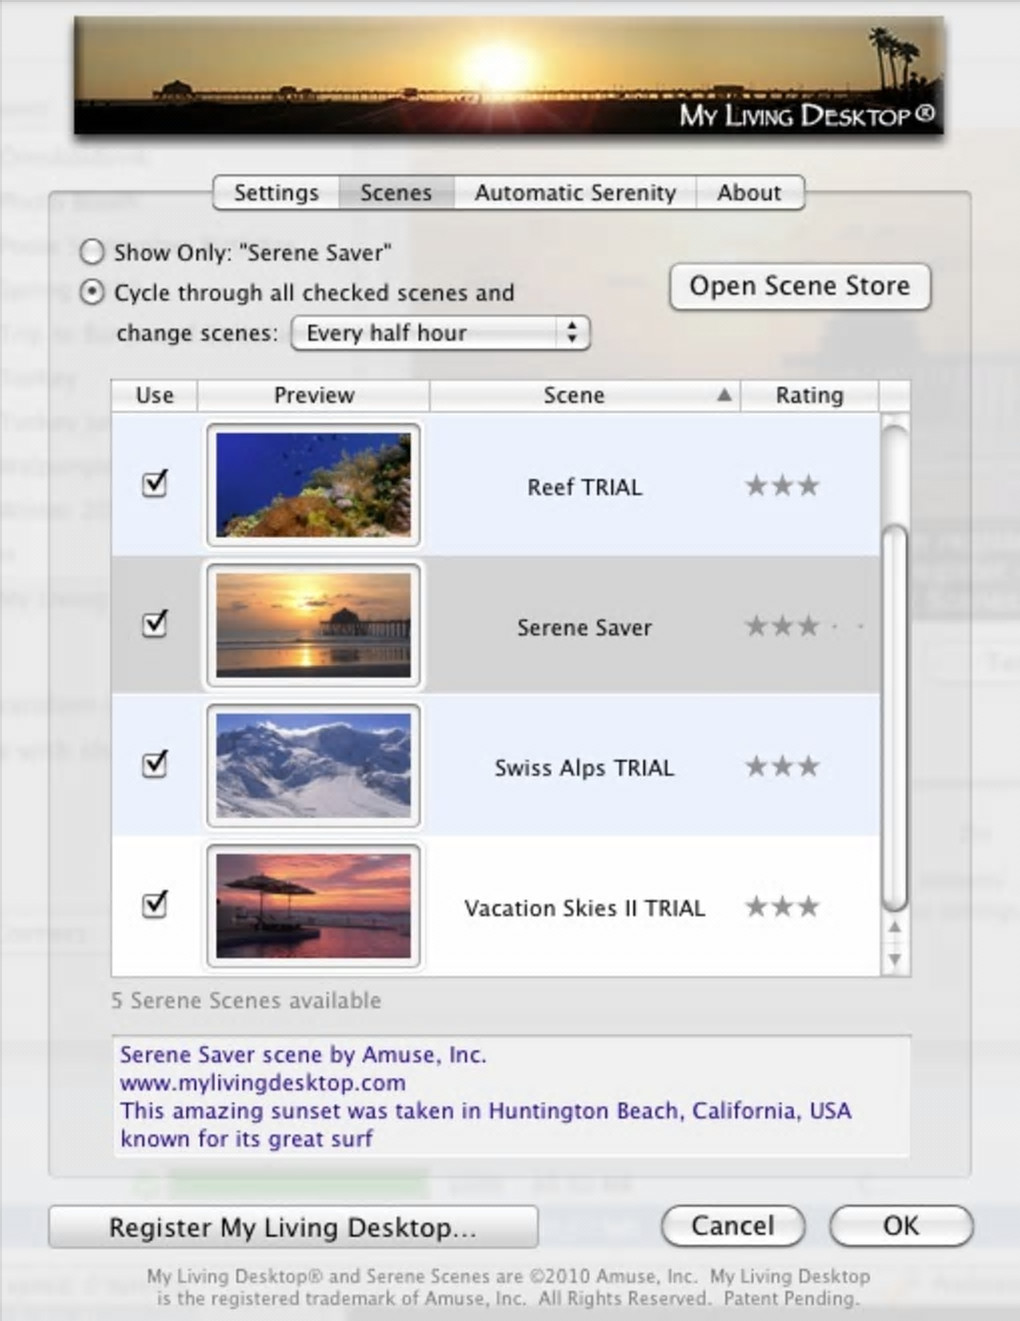The height and width of the screenshot is (1321, 1020).
Task: Open the About tab
Action: [x=749, y=192]
